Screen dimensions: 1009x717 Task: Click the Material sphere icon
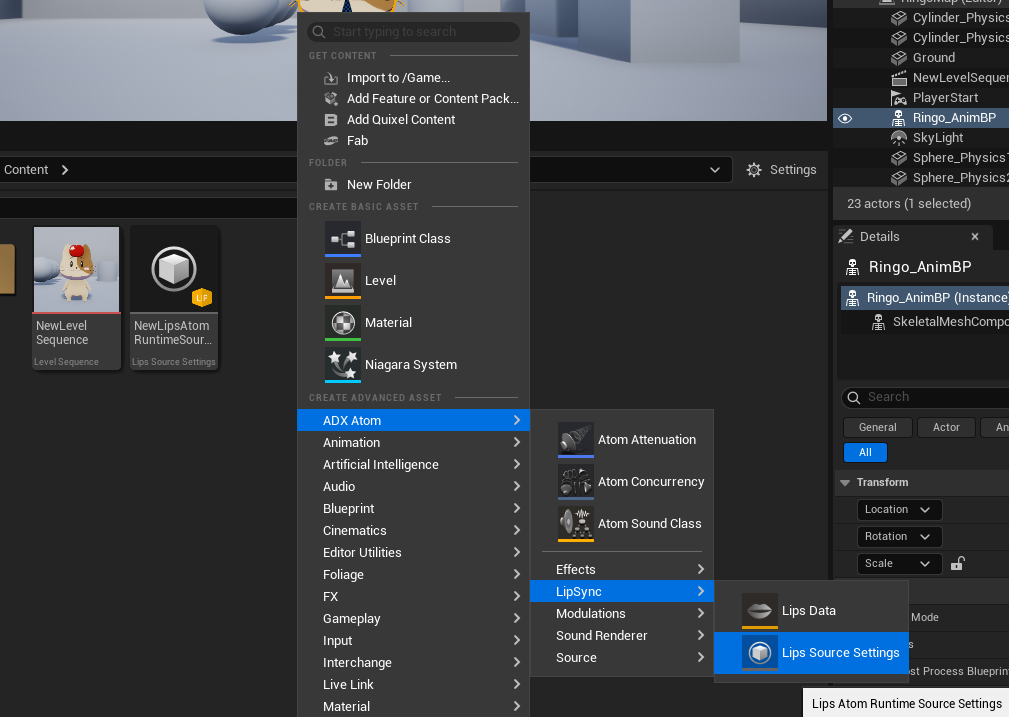tap(343, 323)
